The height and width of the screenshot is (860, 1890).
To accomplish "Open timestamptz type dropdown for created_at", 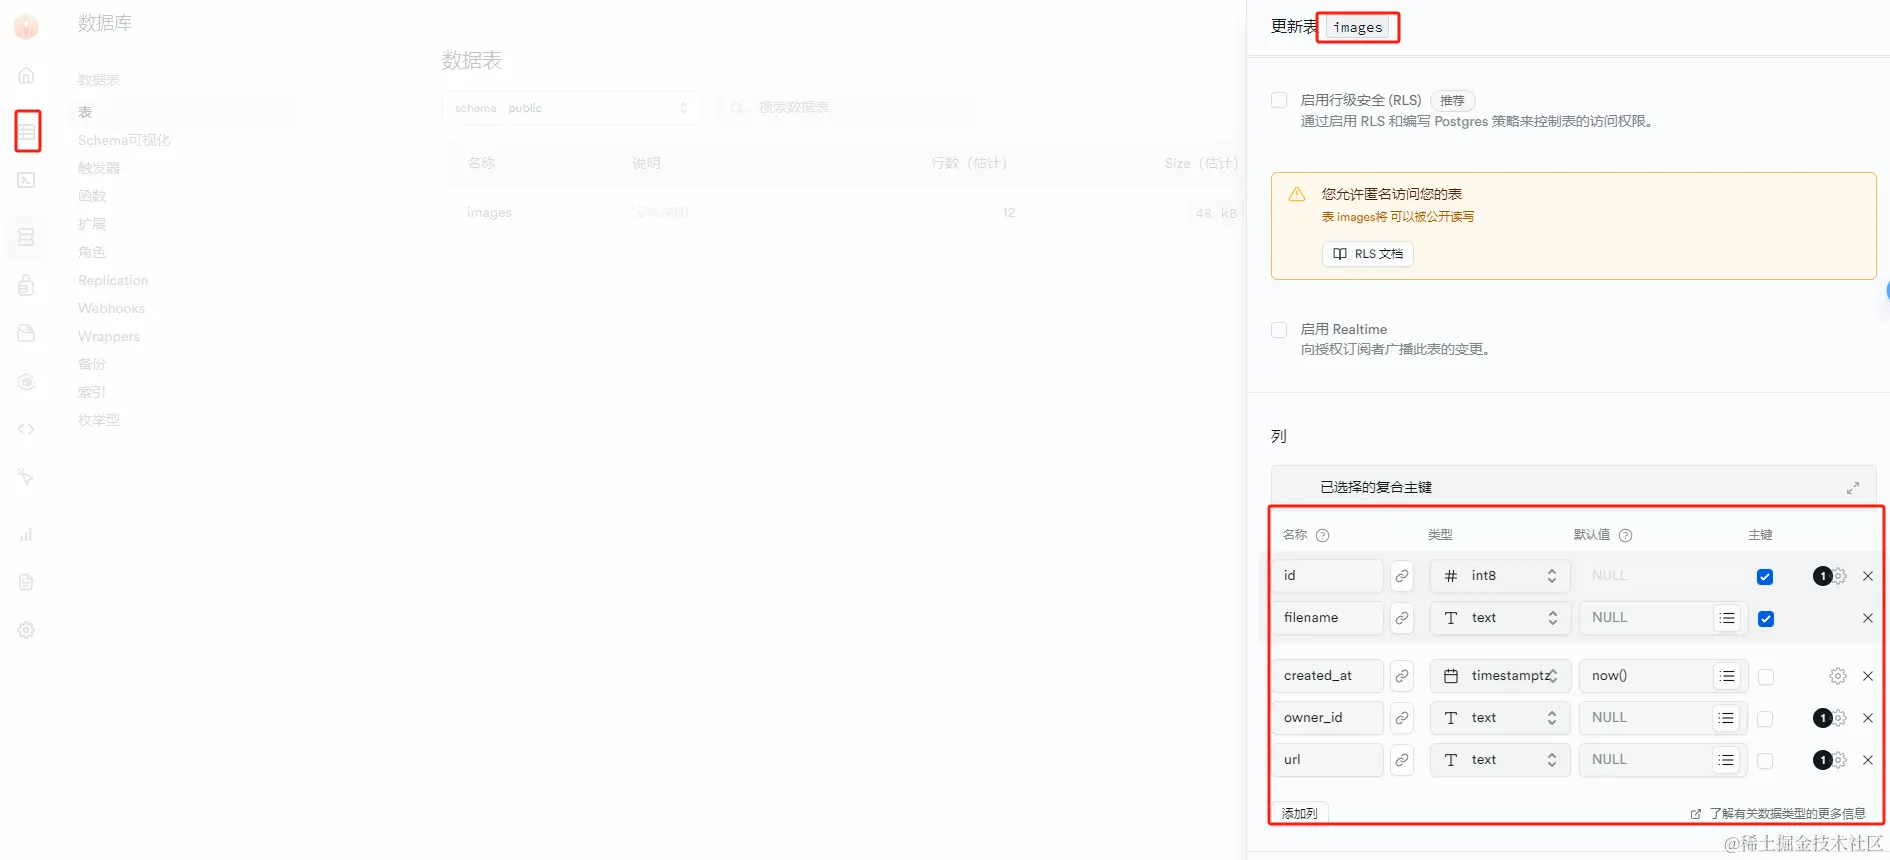I will (x=1500, y=676).
